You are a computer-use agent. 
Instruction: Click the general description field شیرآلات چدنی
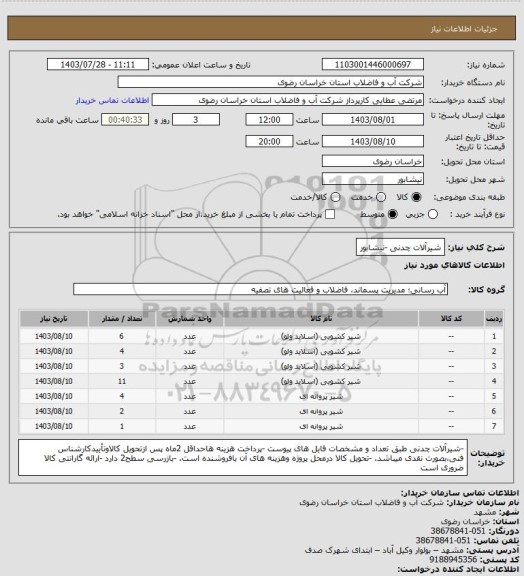tap(401, 247)
